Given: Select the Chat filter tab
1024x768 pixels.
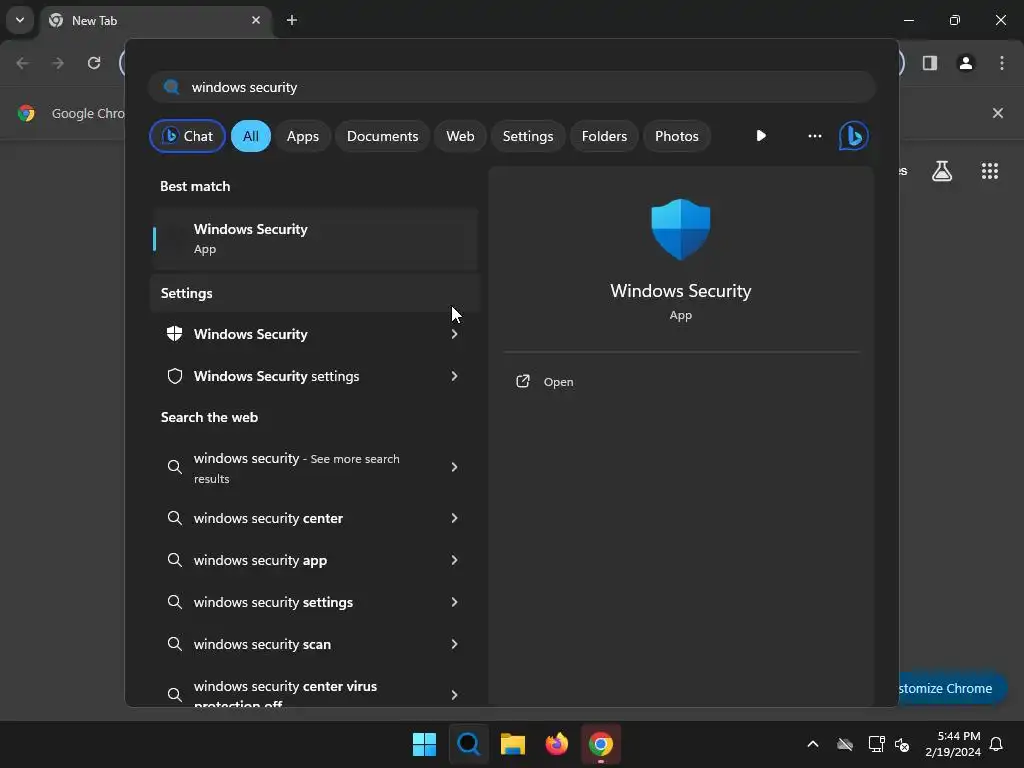Looking at the screenshot, I should click(x=187, y=136).
